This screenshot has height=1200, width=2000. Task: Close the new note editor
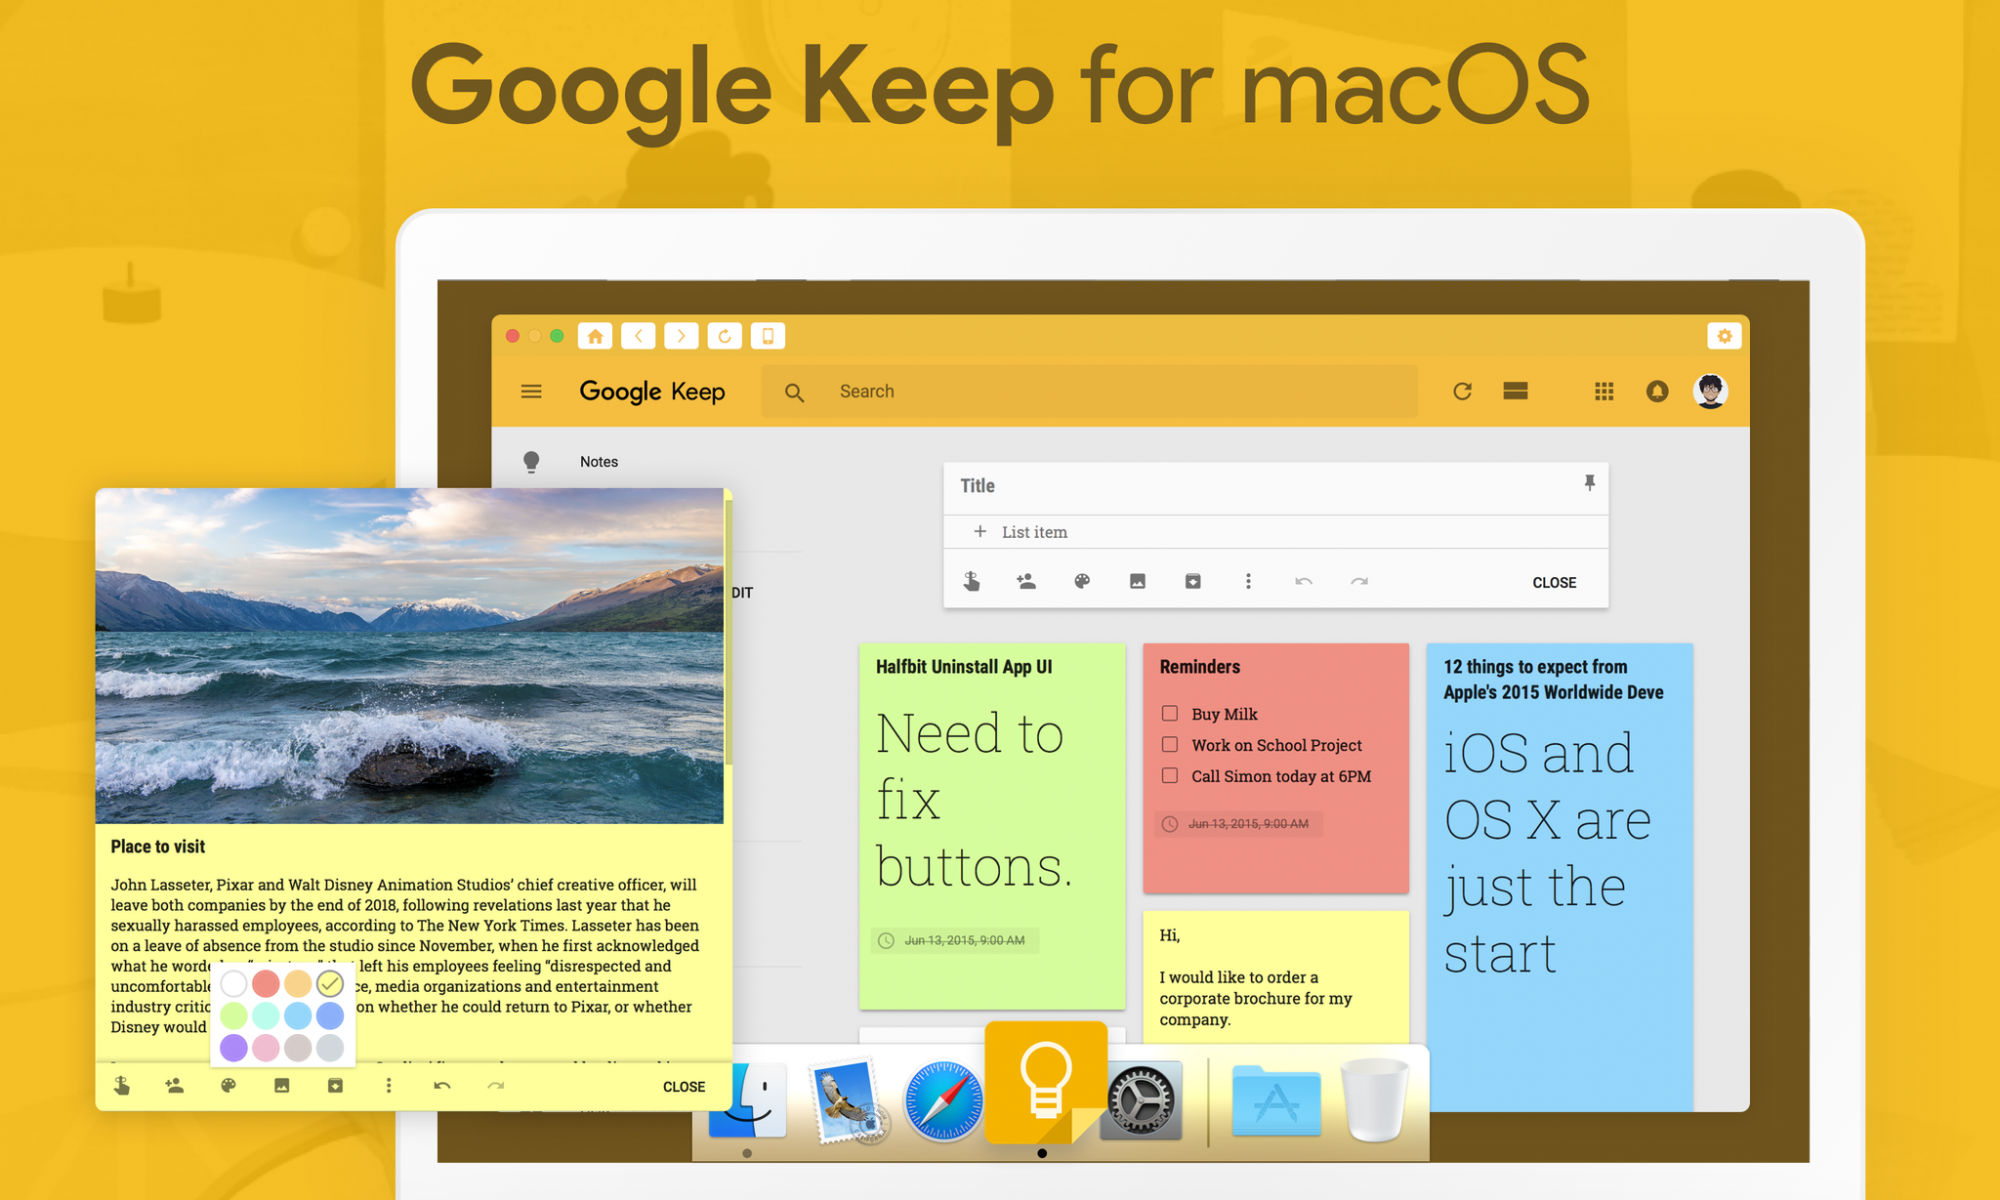click(x=1554, y=583)
